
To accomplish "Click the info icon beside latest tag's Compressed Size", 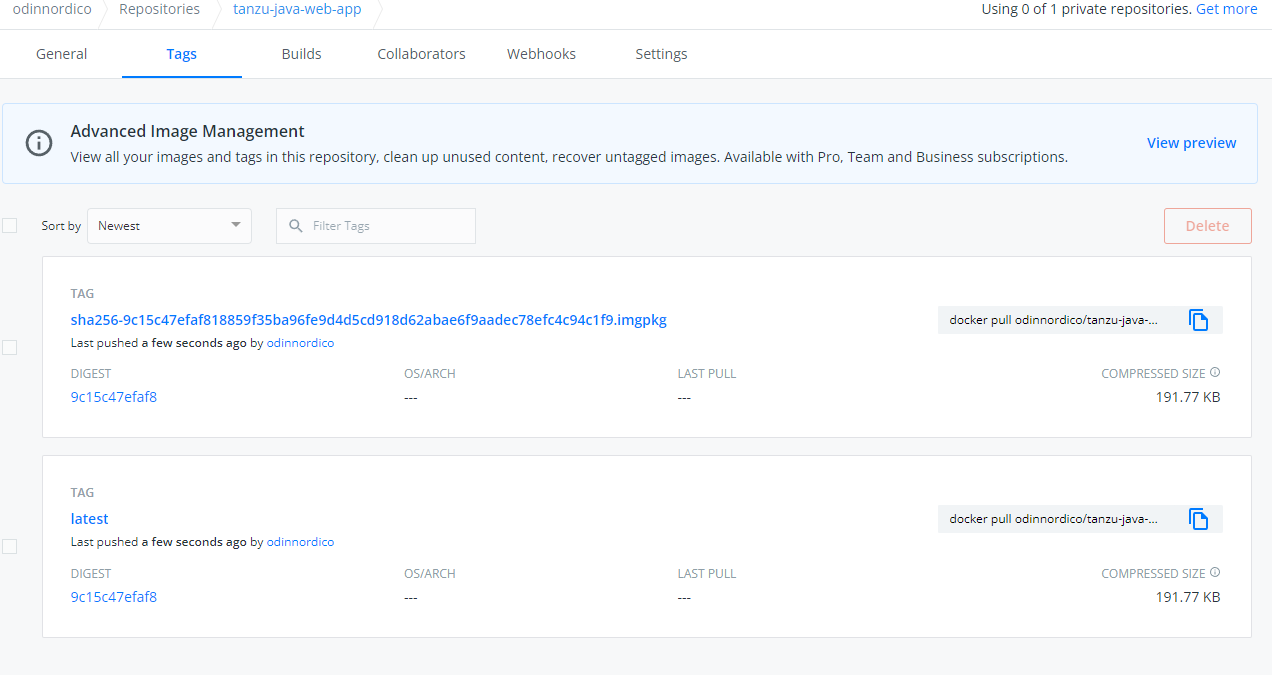I will [x=1215, y=573].
